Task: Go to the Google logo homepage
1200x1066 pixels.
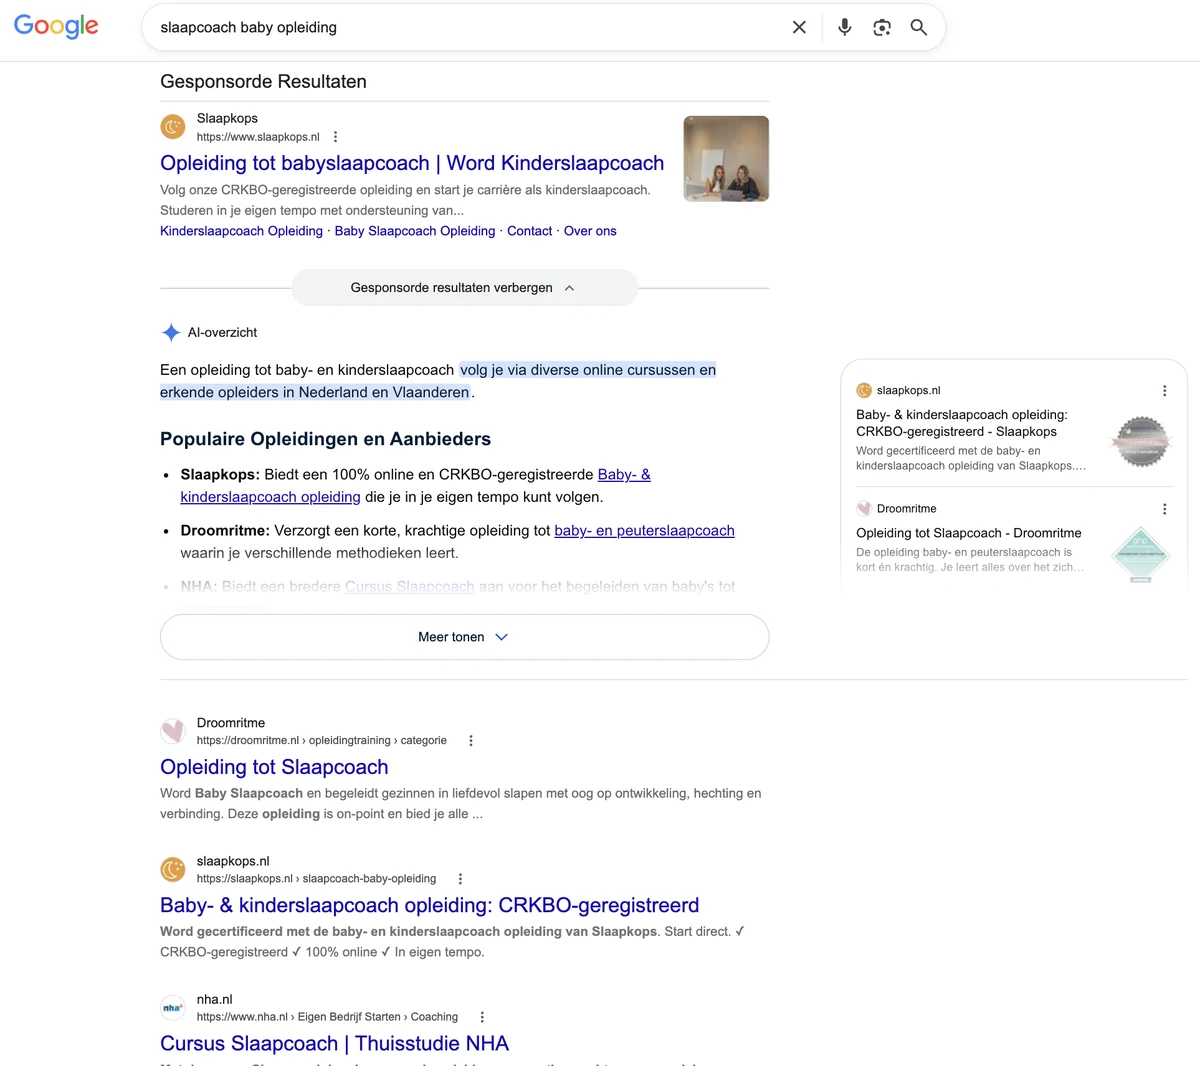Action: 56,26
